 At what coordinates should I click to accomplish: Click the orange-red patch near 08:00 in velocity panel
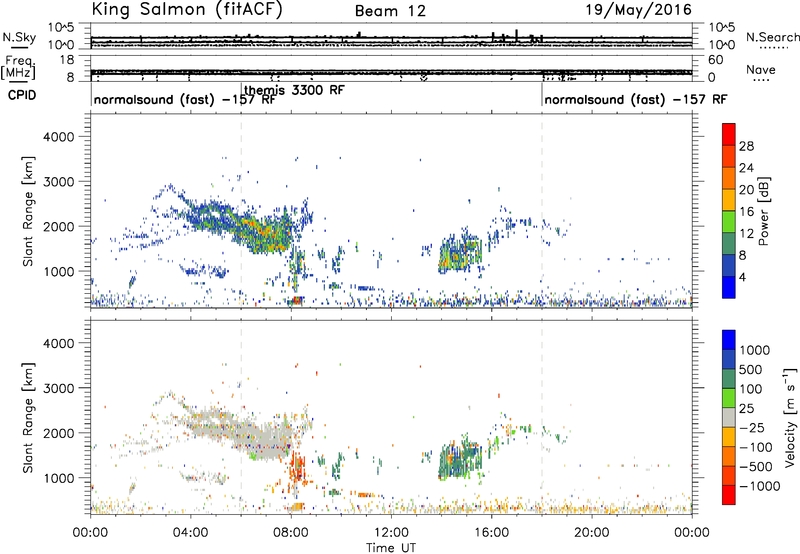(296, 468)
